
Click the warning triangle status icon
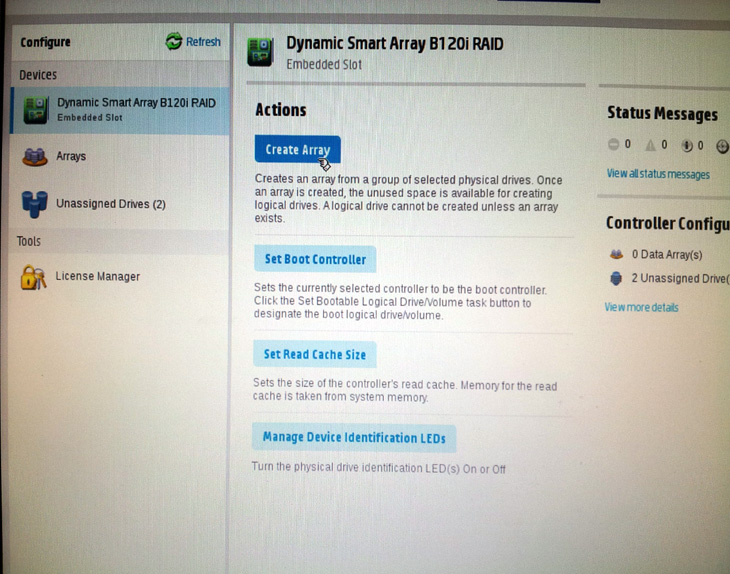[650, 145]
